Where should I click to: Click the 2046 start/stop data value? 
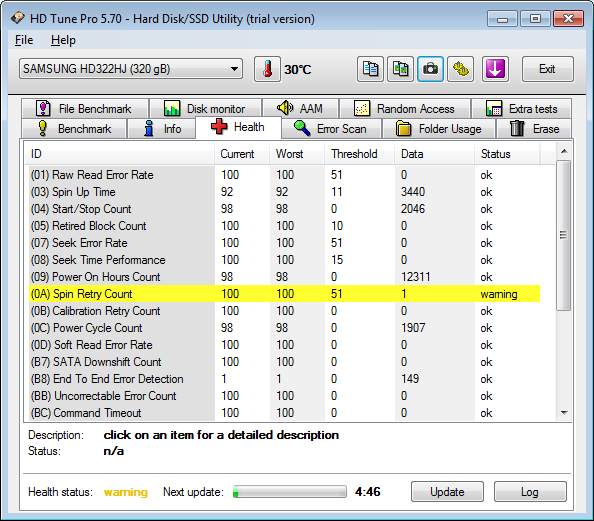tap(413, 209)
